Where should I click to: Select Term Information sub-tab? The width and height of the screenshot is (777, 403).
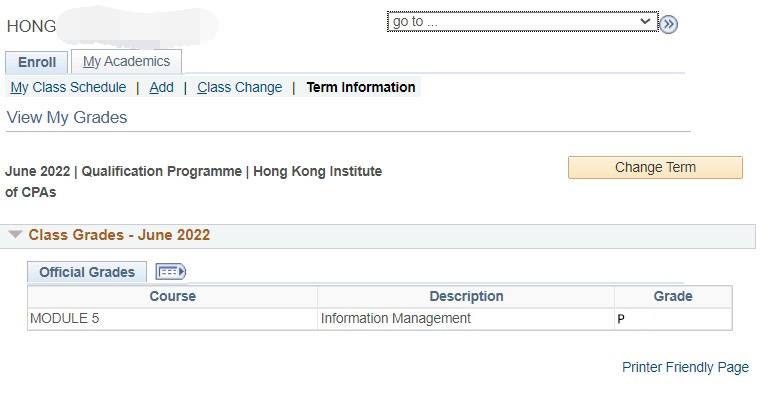coord(361,87)
